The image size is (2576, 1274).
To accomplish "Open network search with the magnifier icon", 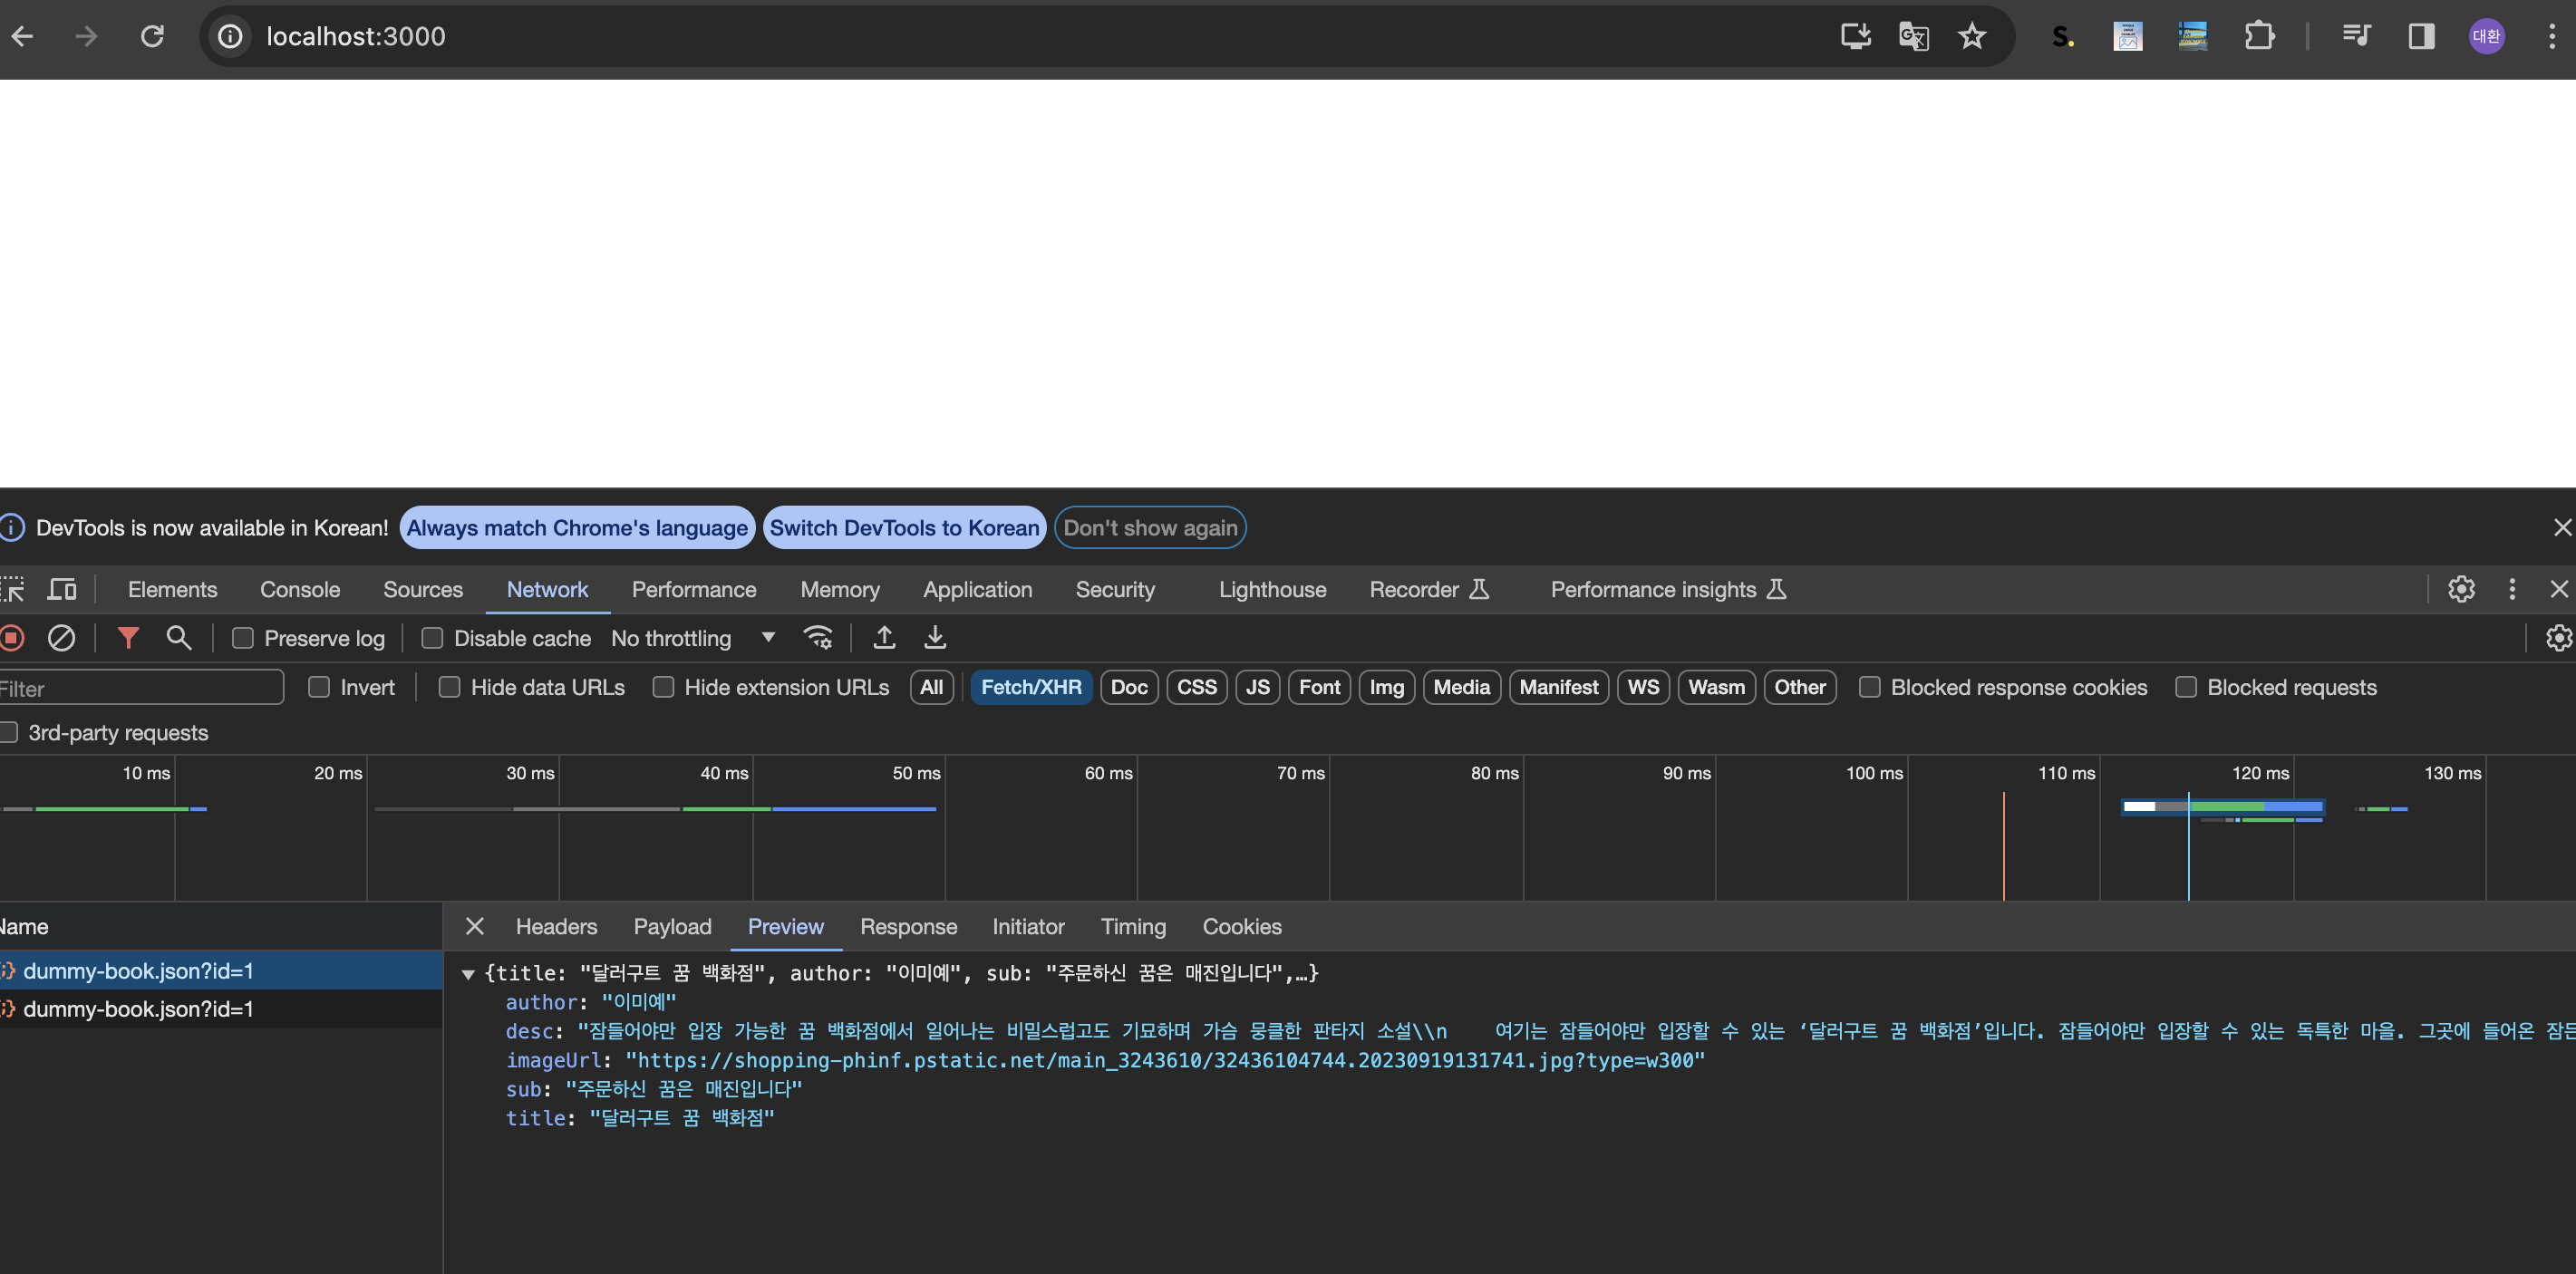I will click(179, 638).
